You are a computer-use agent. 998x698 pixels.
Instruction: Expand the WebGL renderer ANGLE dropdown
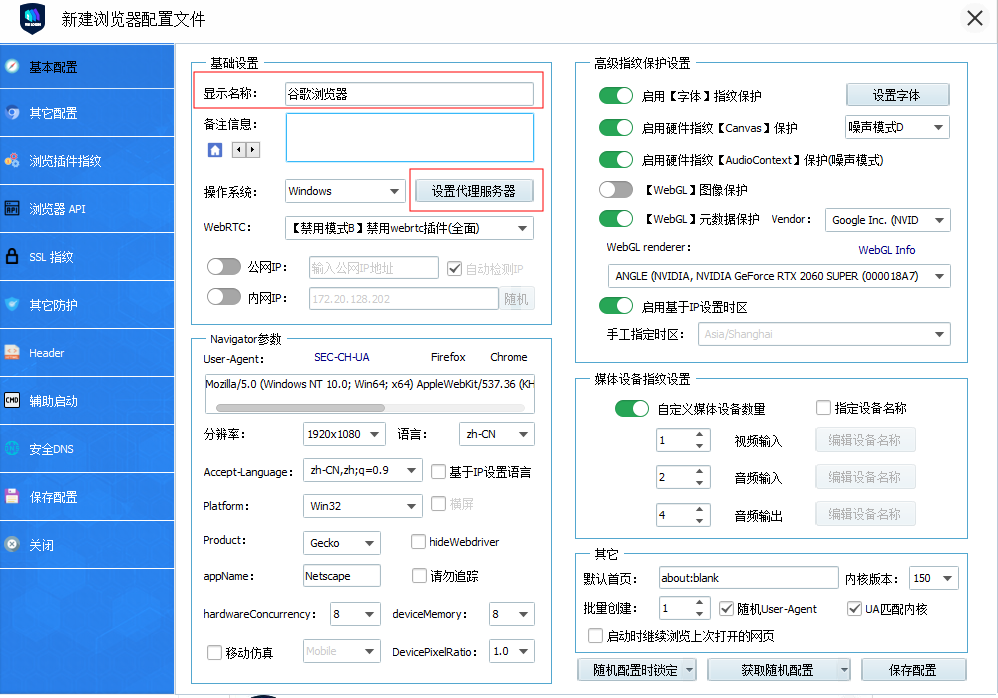point(779,276)
